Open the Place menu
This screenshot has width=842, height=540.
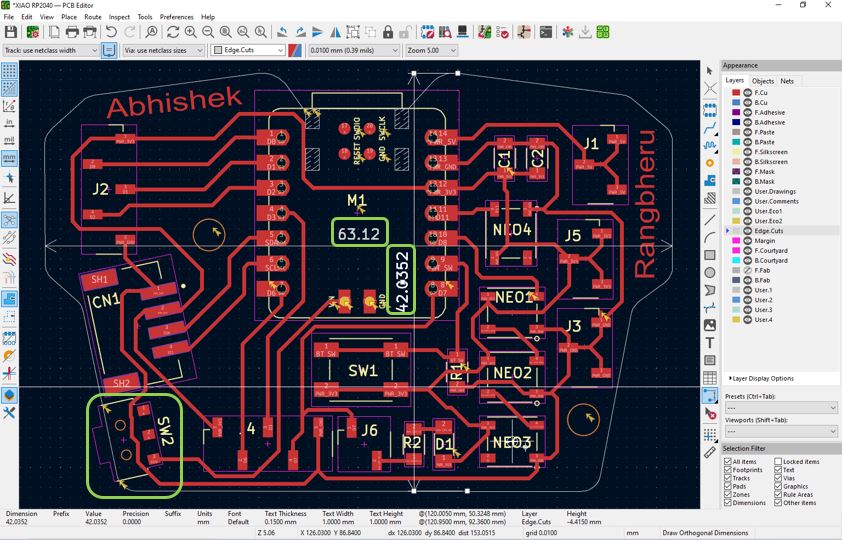click(x=69, y=17)
